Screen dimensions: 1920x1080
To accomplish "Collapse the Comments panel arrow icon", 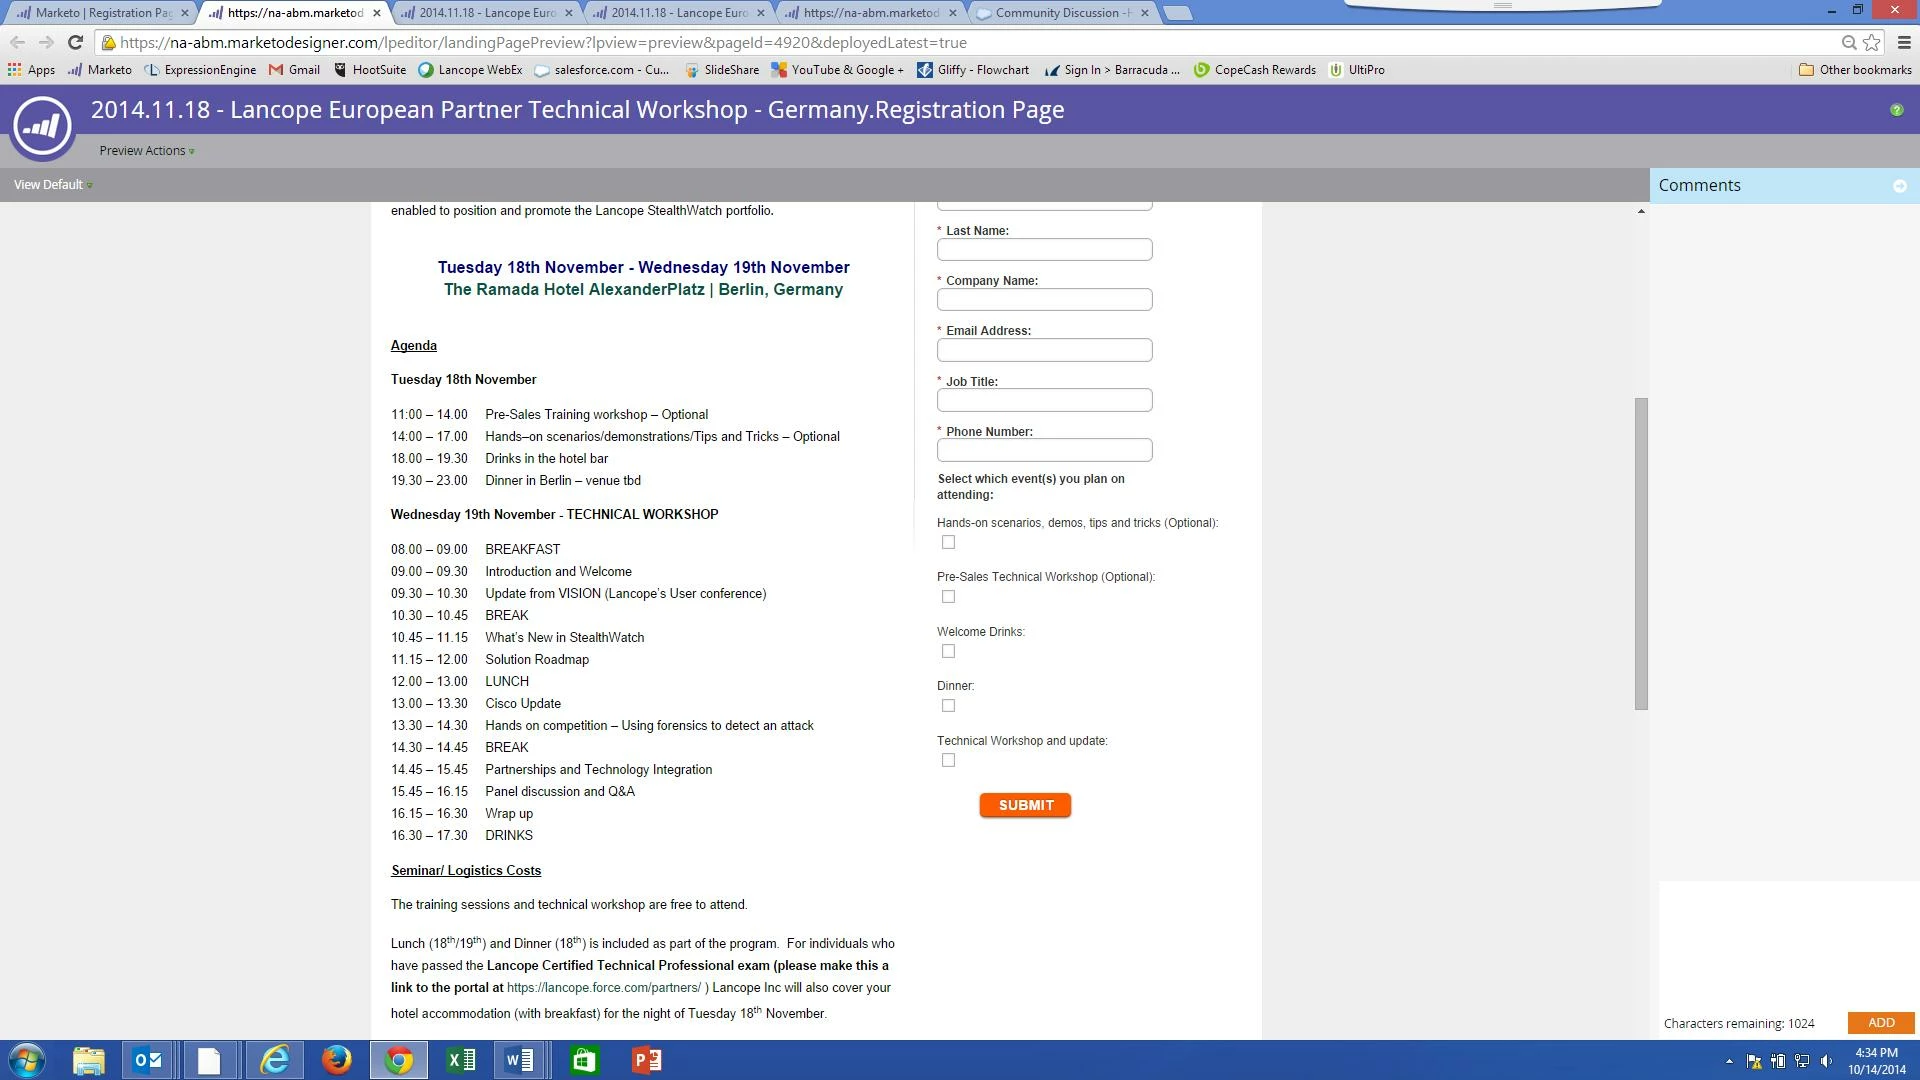I will click(x=1899, y=186).
